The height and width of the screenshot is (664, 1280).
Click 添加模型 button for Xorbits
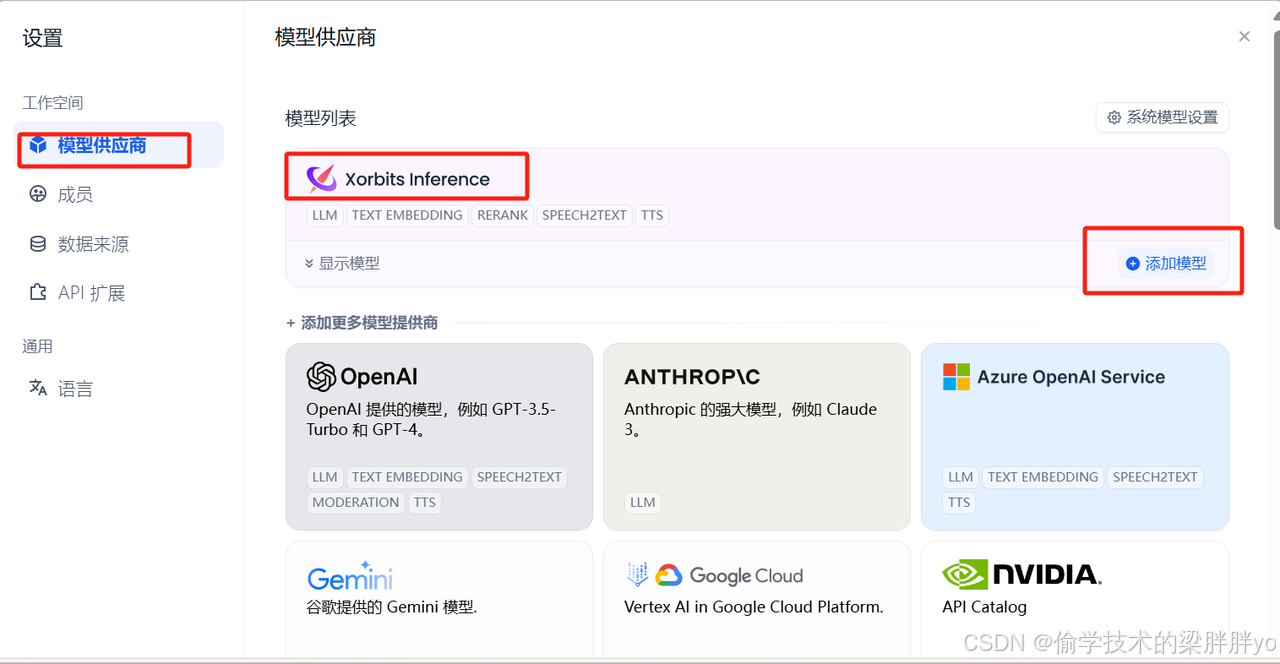(1165, 263)
